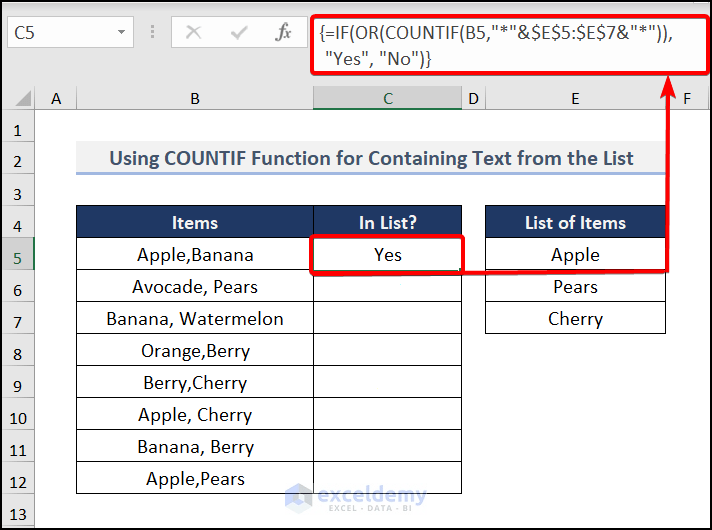This screenshot has height=530, width=712.
Task: Click the 'Items' header cell
Action: click(195, 222)
